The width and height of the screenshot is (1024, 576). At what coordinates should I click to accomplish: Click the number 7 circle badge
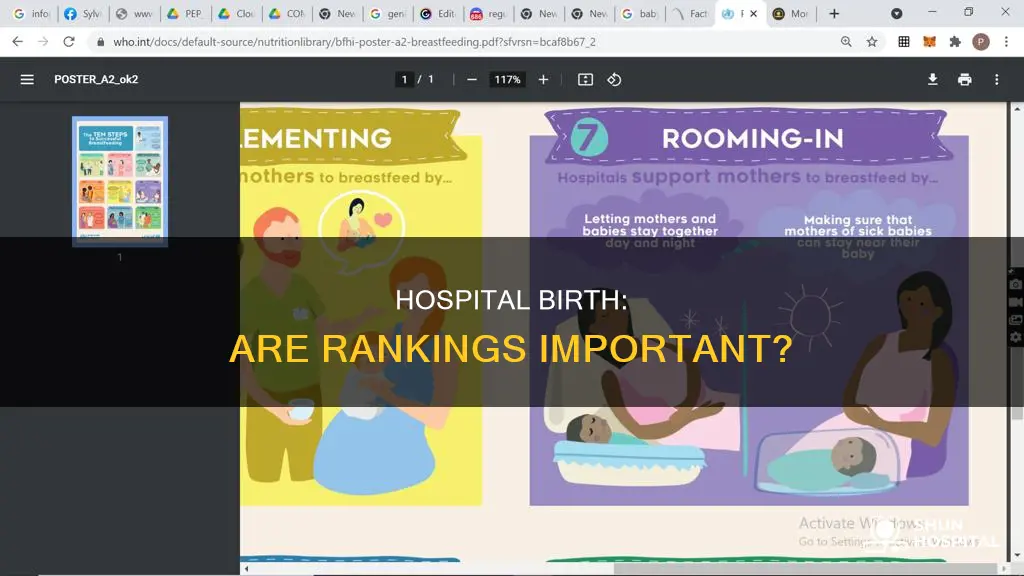pyautogui.click(x=588, y=138)
